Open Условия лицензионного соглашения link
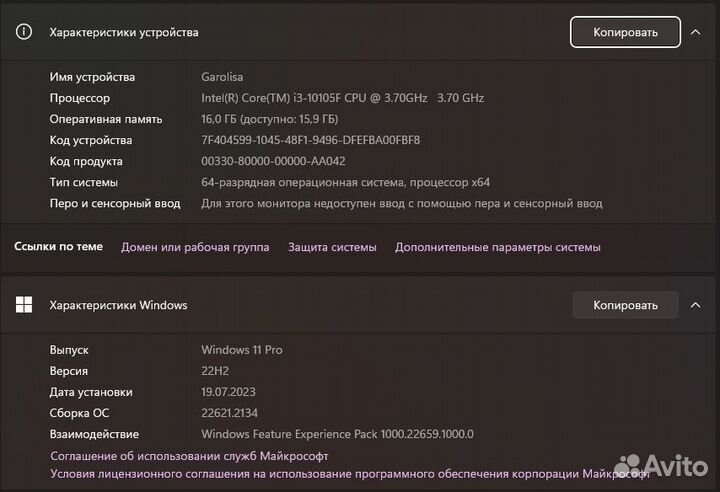Viewport: 720px width, 492px height. click(330, 474)
